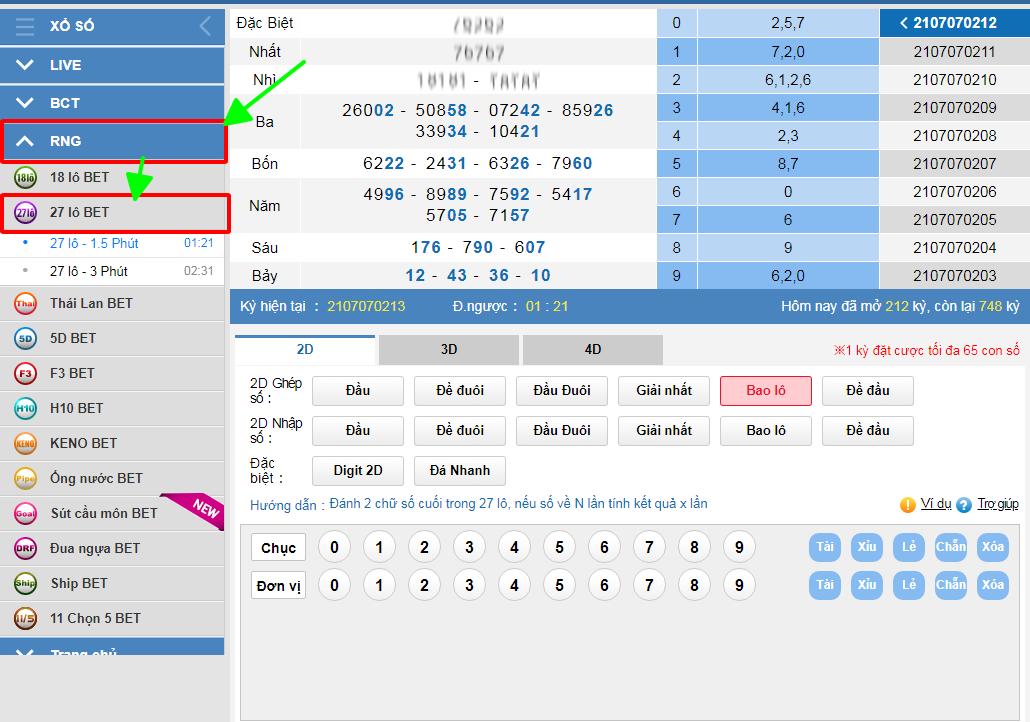This screenshot has width=1030, height=722.
Task: Click the KENO BET icon
Action: [x=25, y=443]
